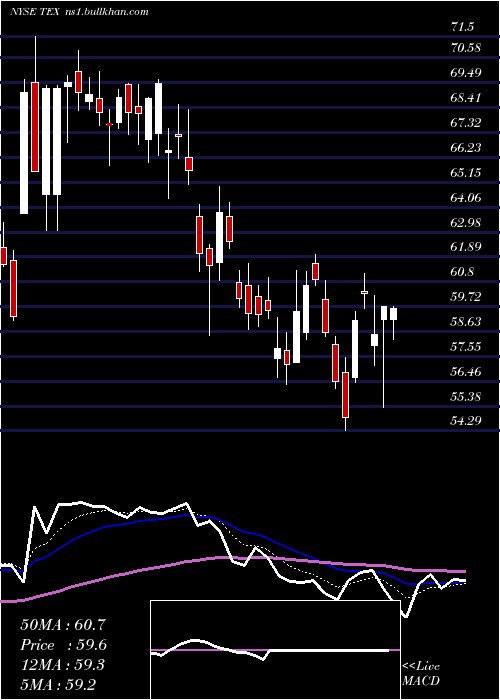Click the 60.8 price axis label
Image resolution: width=500 pixels, height=700 pixels.
coord(463,272)
